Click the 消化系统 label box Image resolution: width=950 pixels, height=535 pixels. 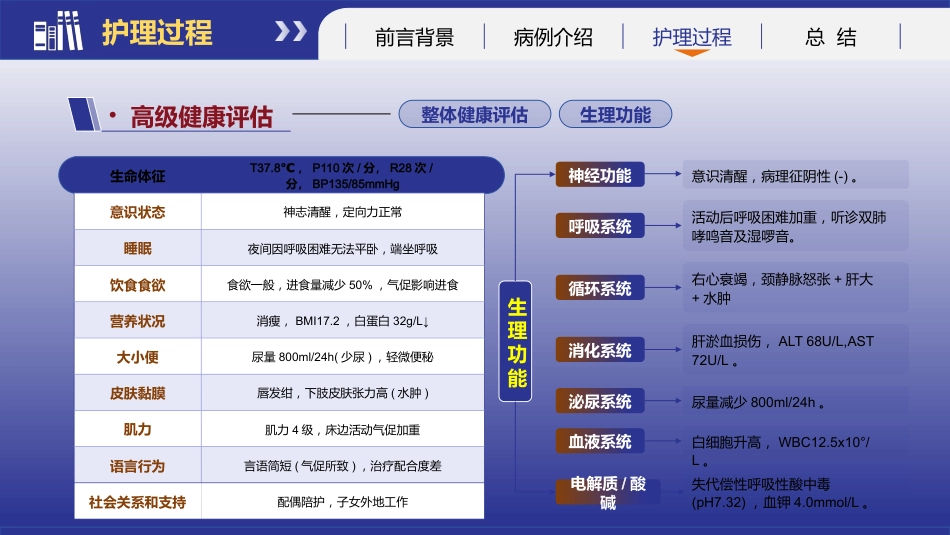[600, 350]
